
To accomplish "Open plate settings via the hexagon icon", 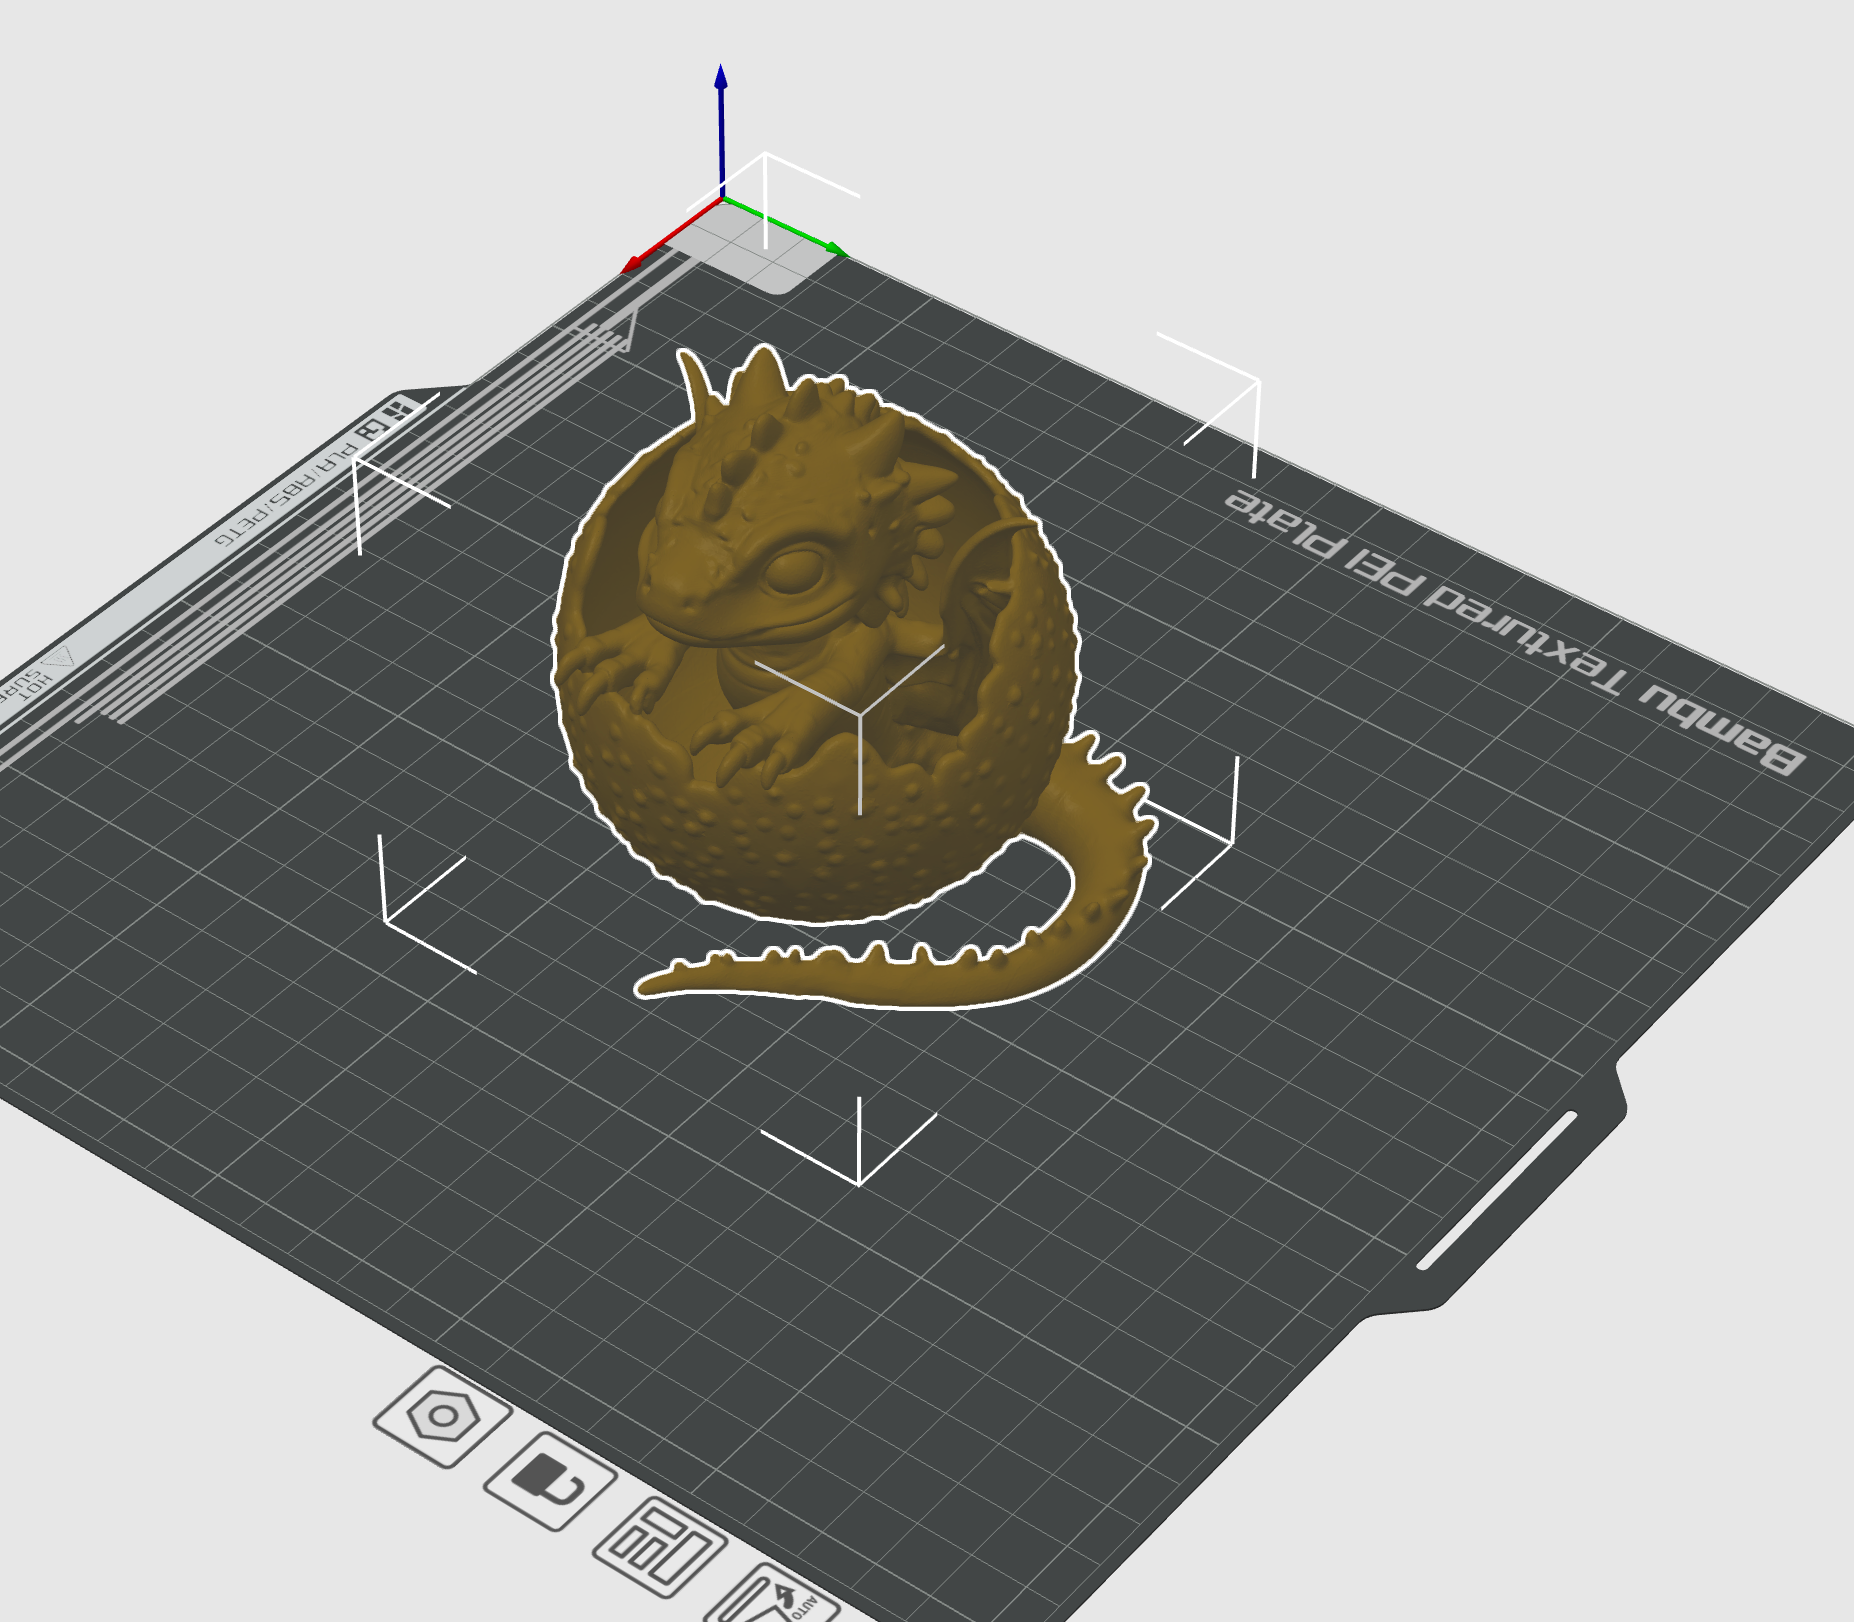I will pyautogui.click(x=442, y=1416).
